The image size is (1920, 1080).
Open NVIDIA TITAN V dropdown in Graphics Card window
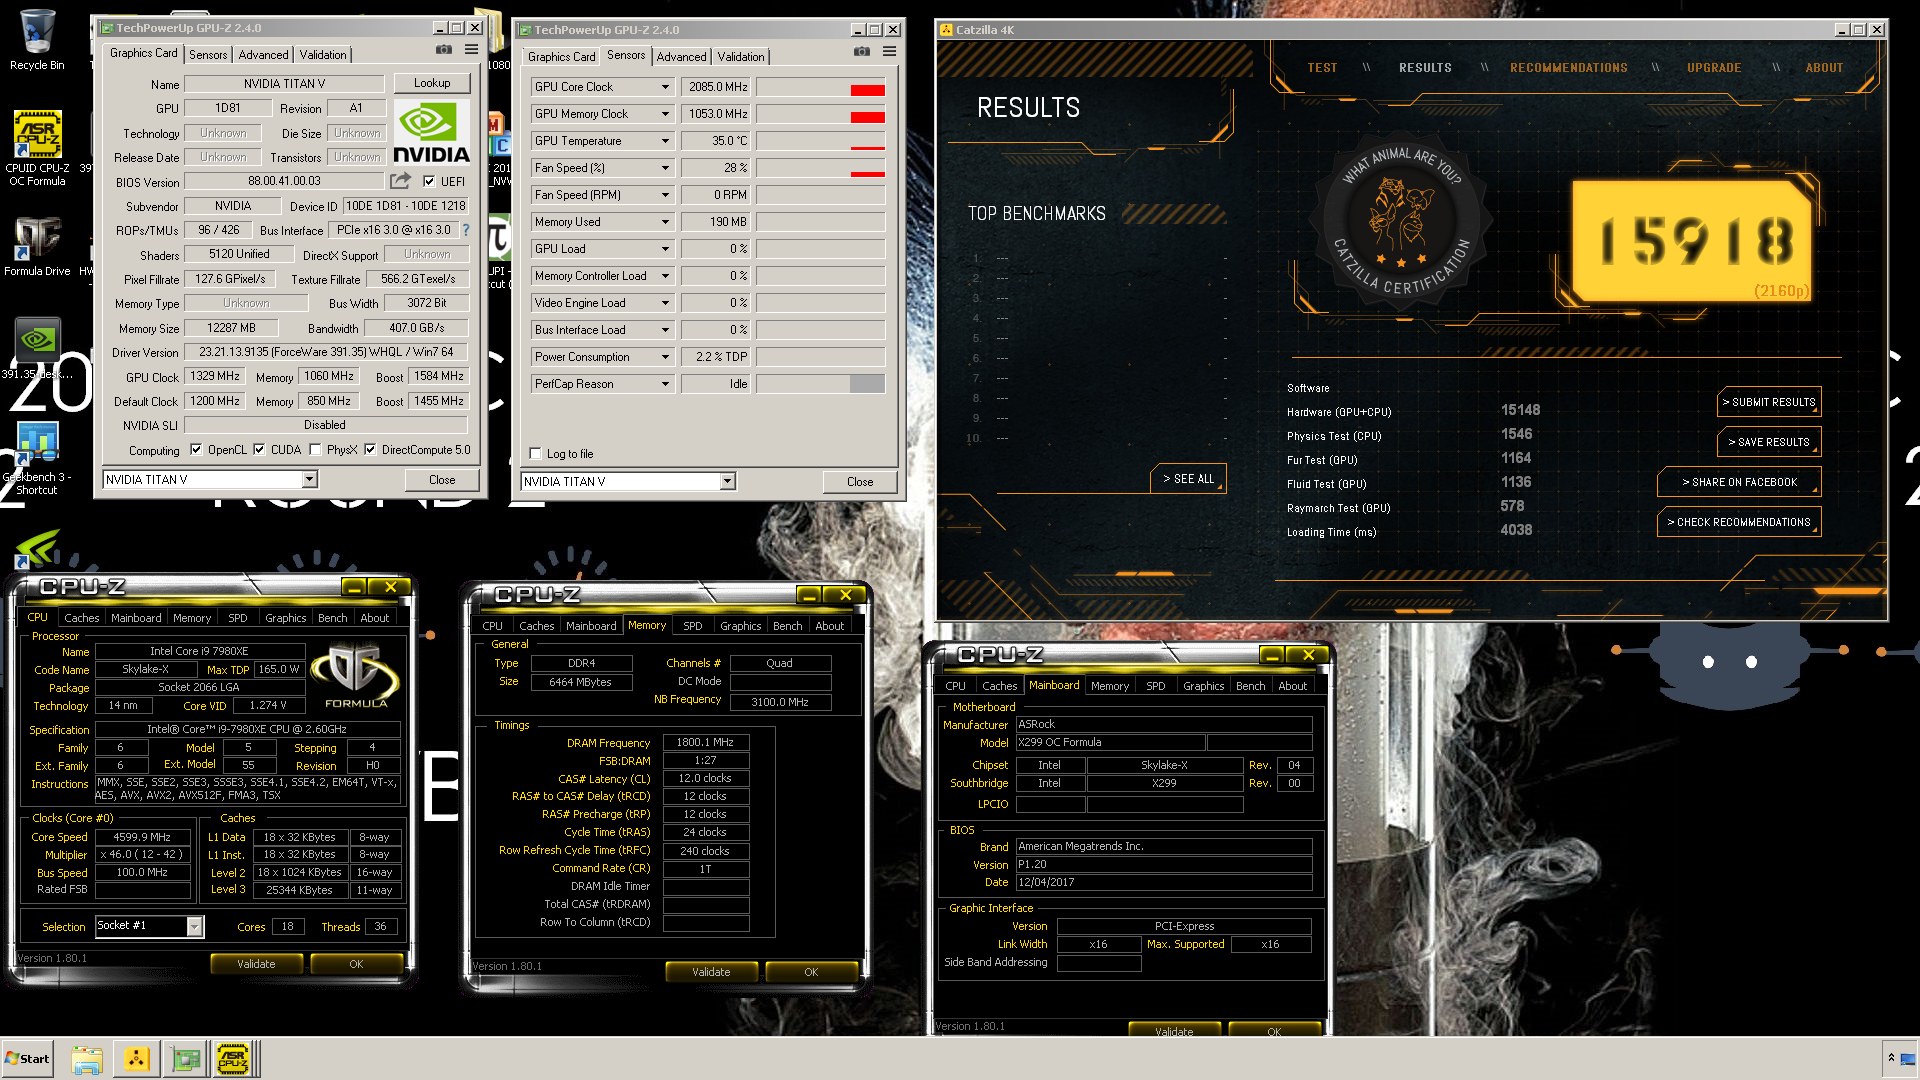point(309,480)
